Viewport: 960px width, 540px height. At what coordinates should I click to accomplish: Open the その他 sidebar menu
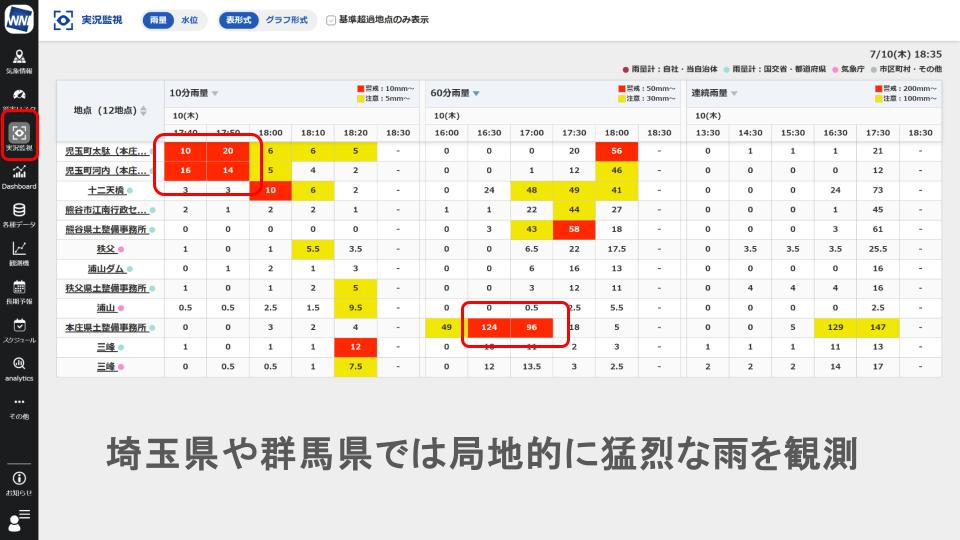(x=19, y=406)
